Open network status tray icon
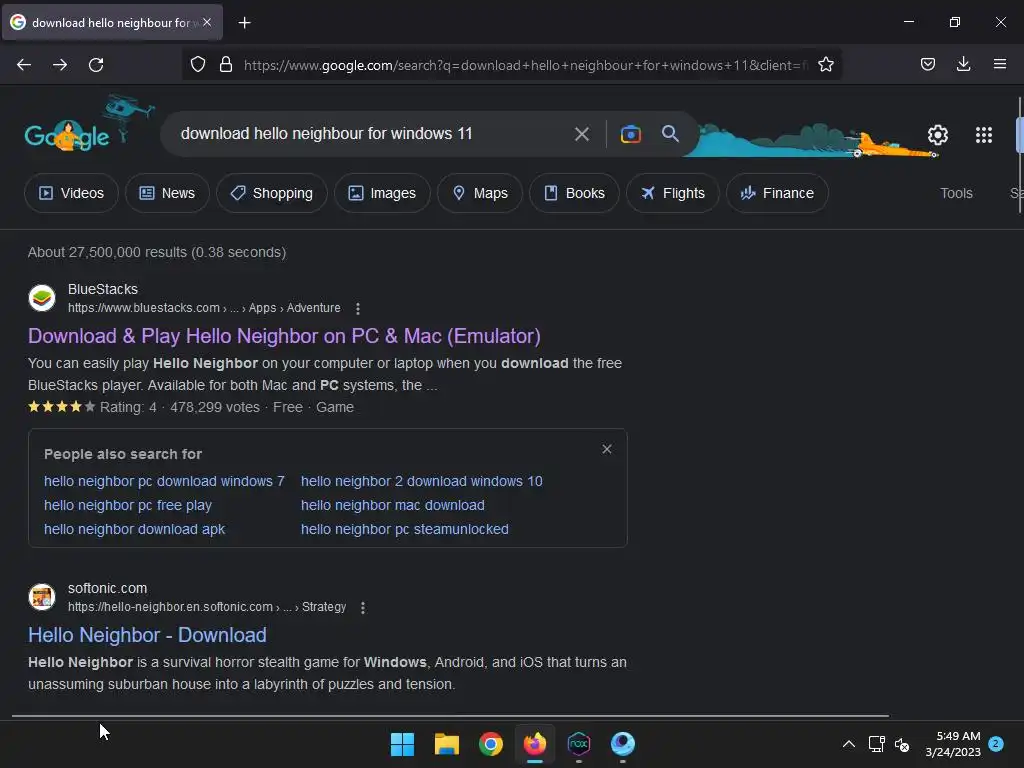Screen dimensions: 1024x768 876,744
